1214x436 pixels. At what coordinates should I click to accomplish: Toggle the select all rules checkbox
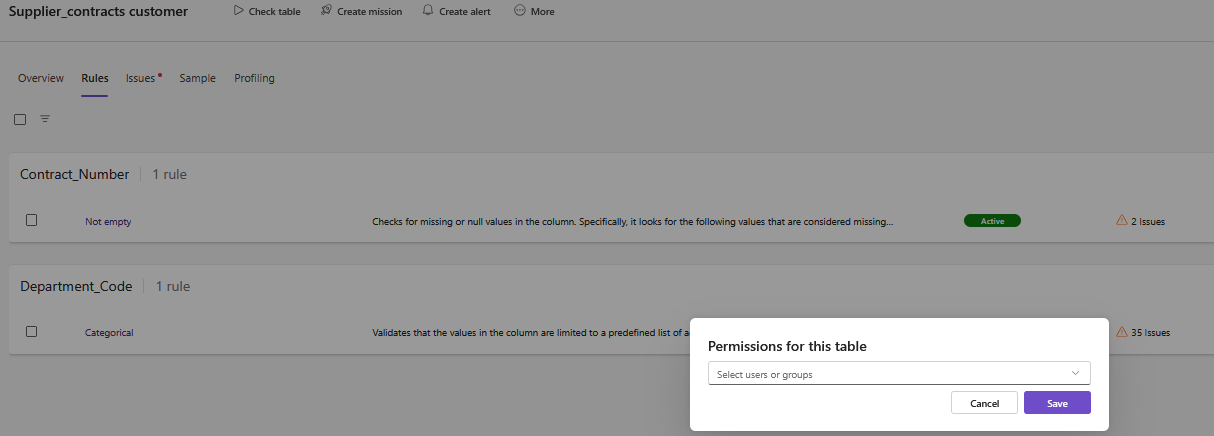[20, 119]
